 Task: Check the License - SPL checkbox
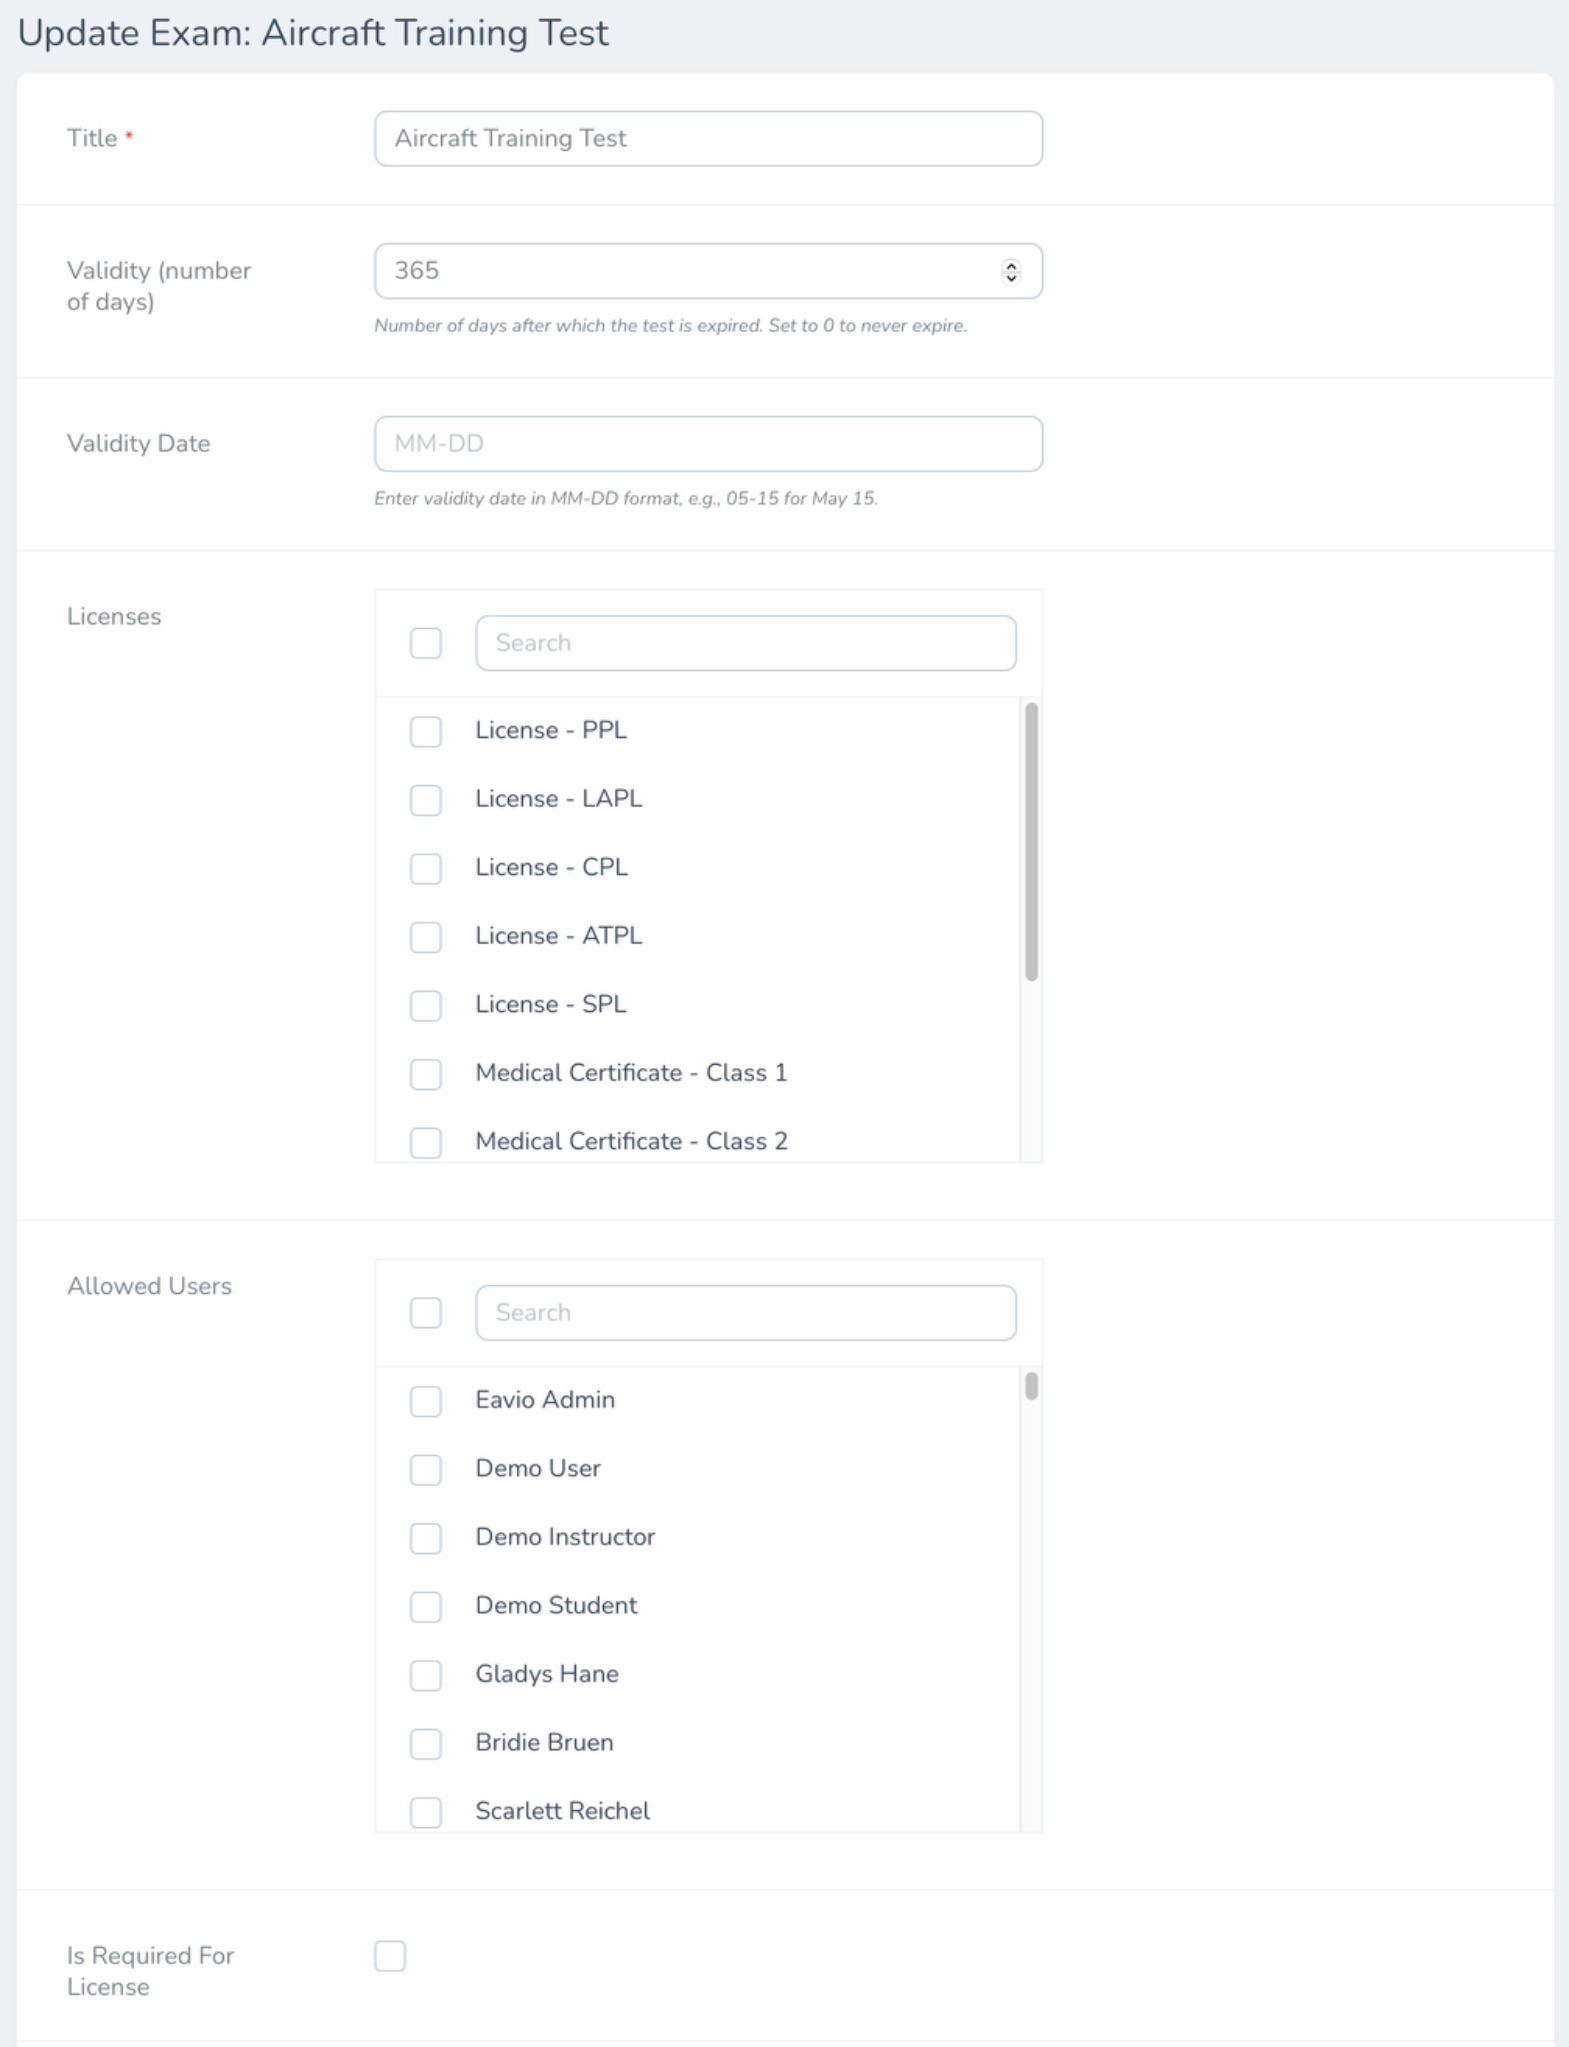[x=426, y=1005]
